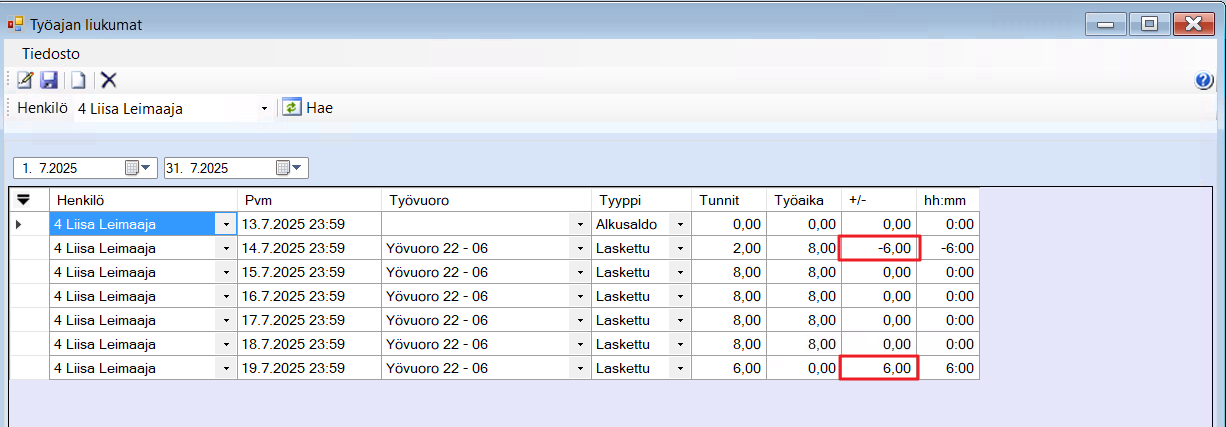1226x427 pixels.
Task: Click the Hae search button
Action: click(319, 108)
